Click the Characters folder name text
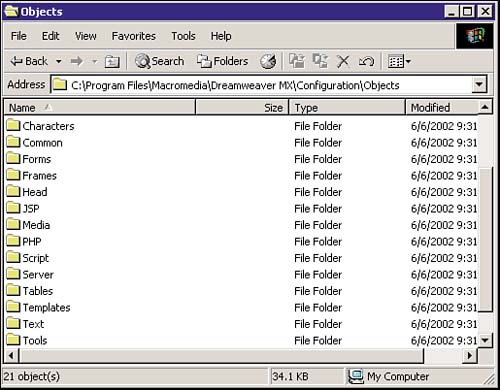 48,126
